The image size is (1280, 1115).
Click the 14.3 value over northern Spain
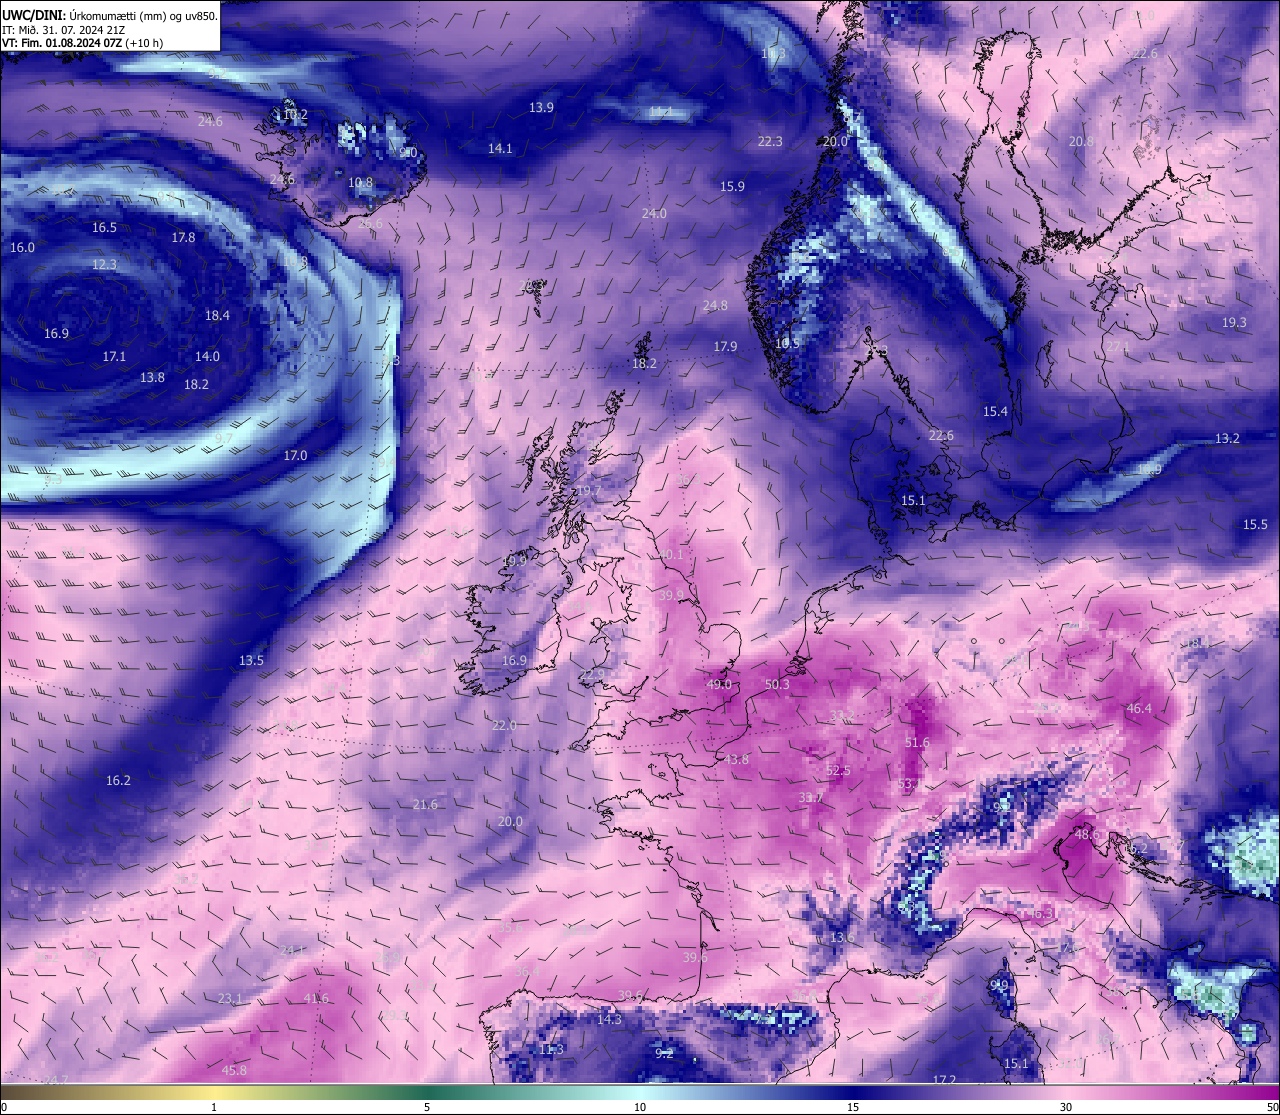[x=609, y=1020]
